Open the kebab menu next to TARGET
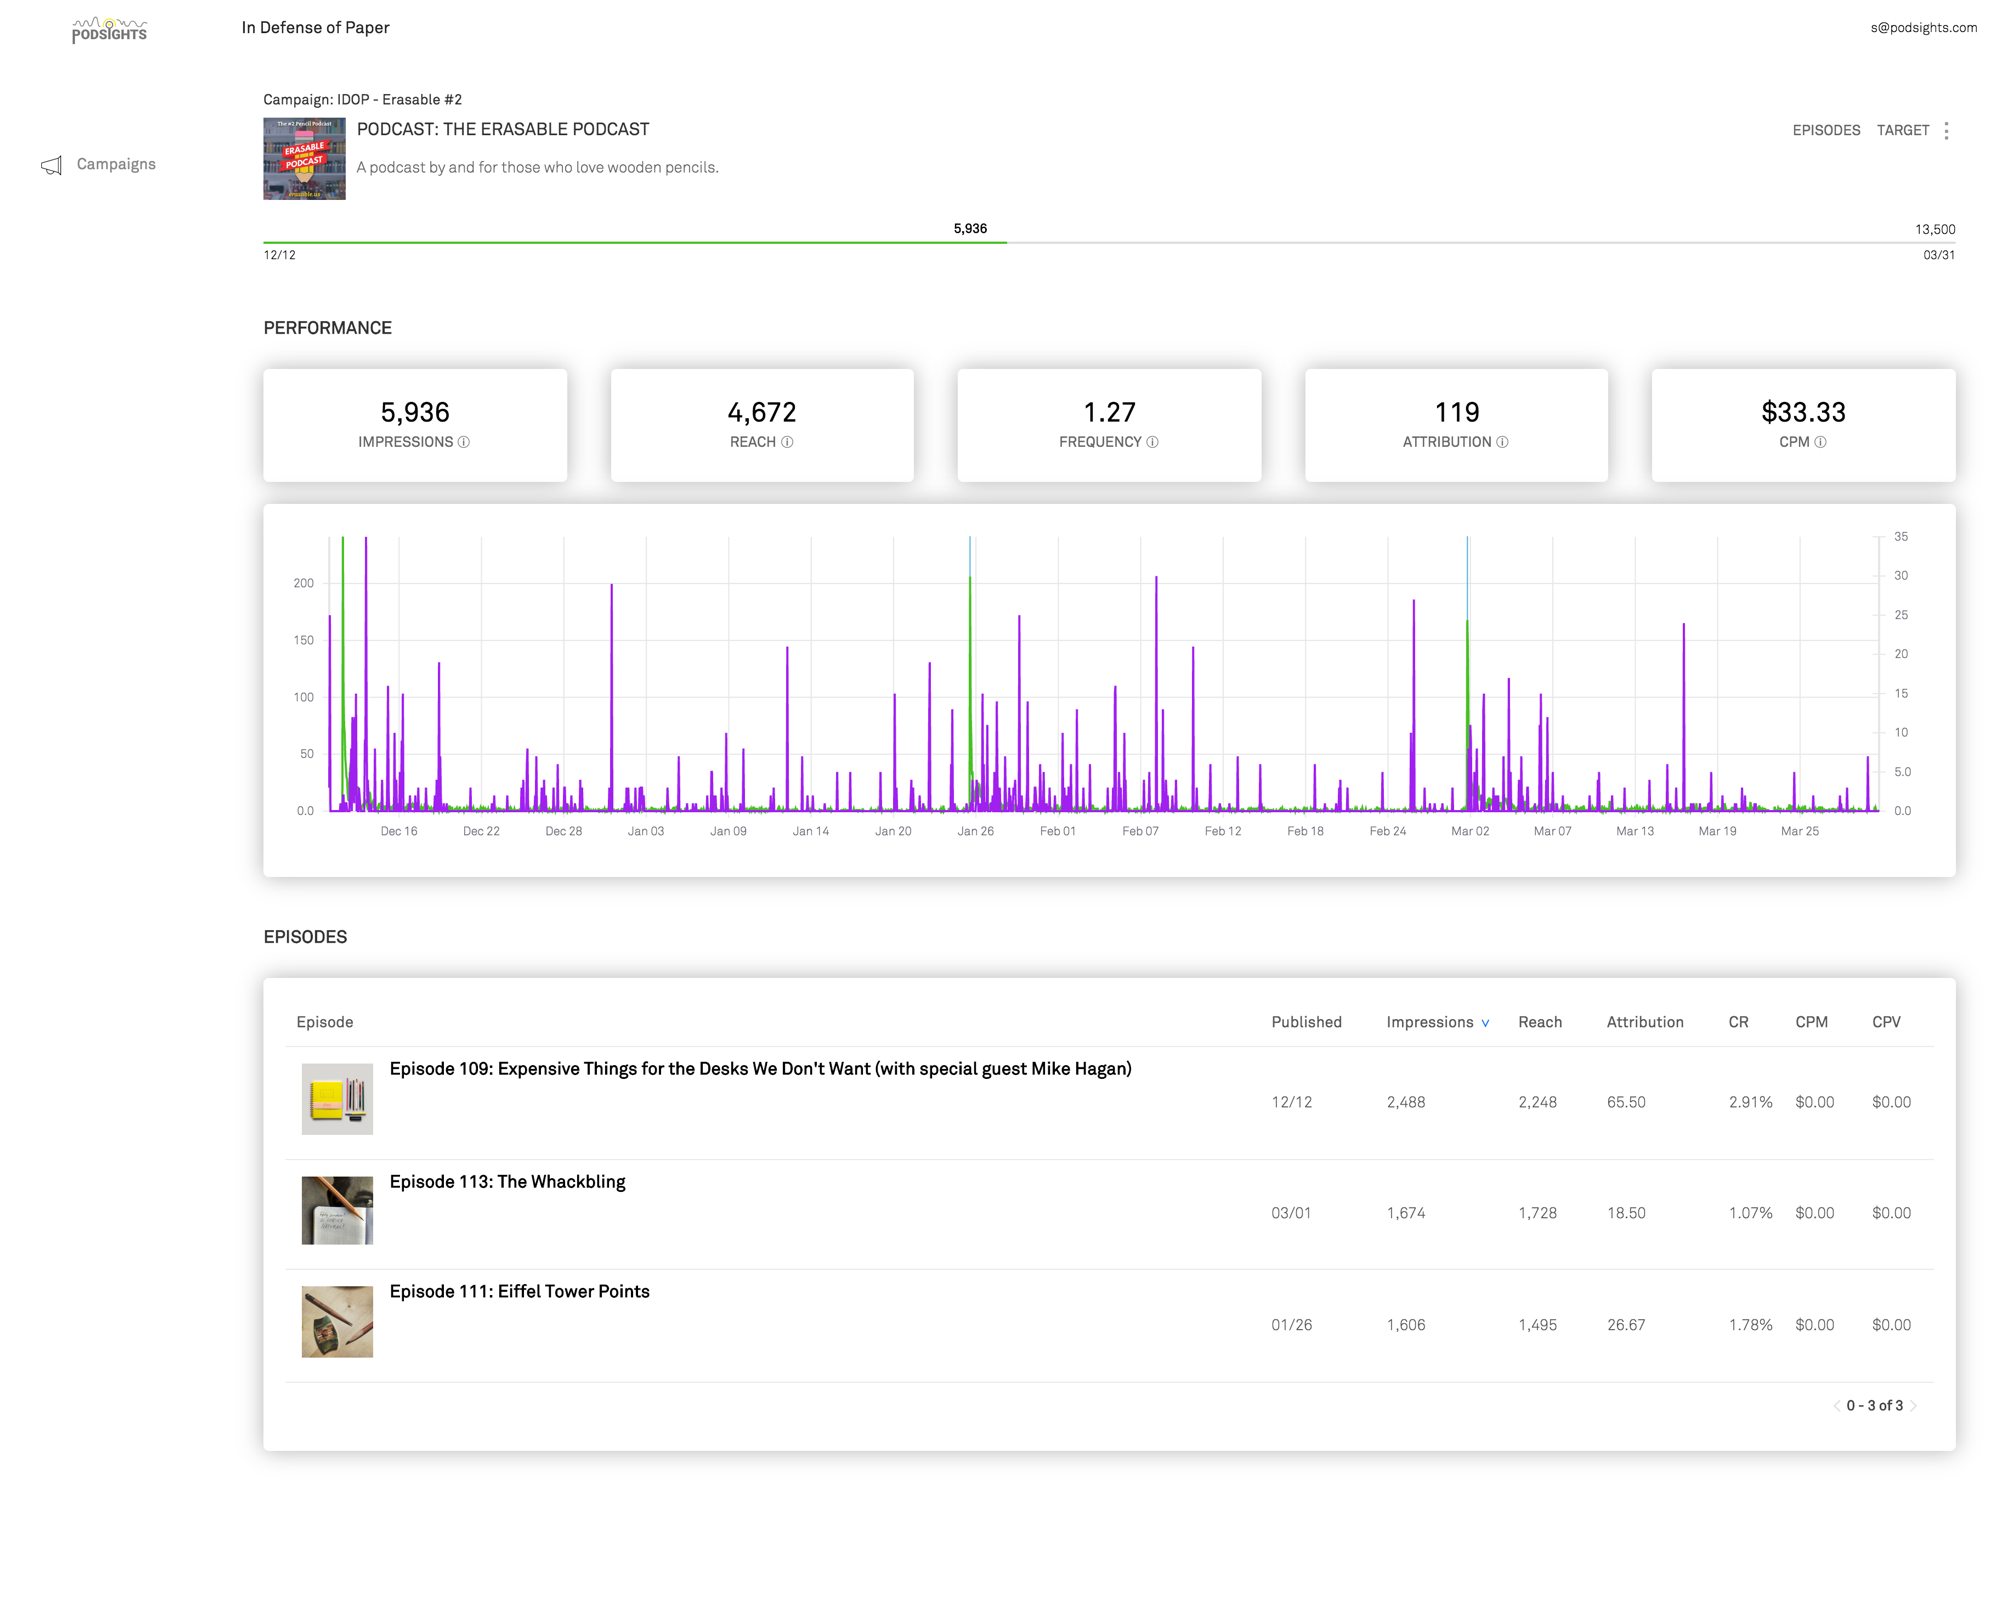 coord(1946,130)
